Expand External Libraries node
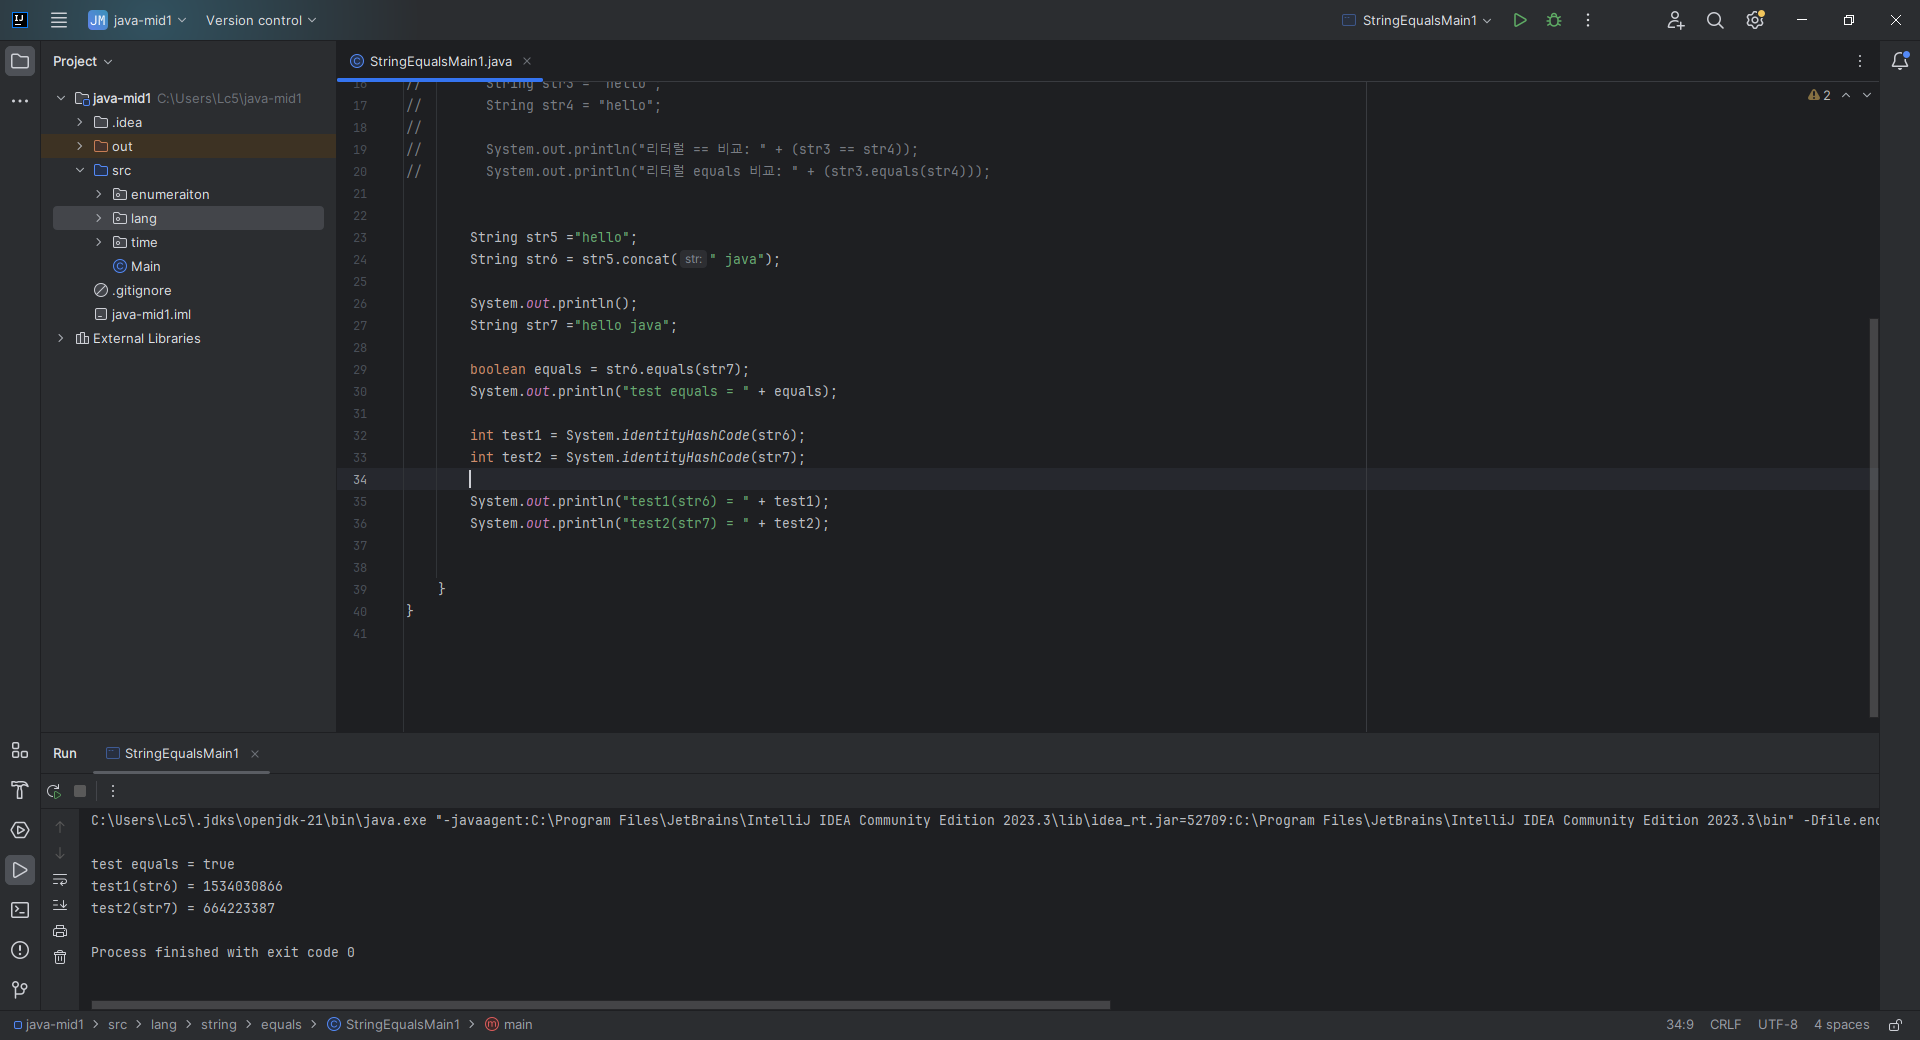This screenshot has width=1920, height=1040. [61, 338]
